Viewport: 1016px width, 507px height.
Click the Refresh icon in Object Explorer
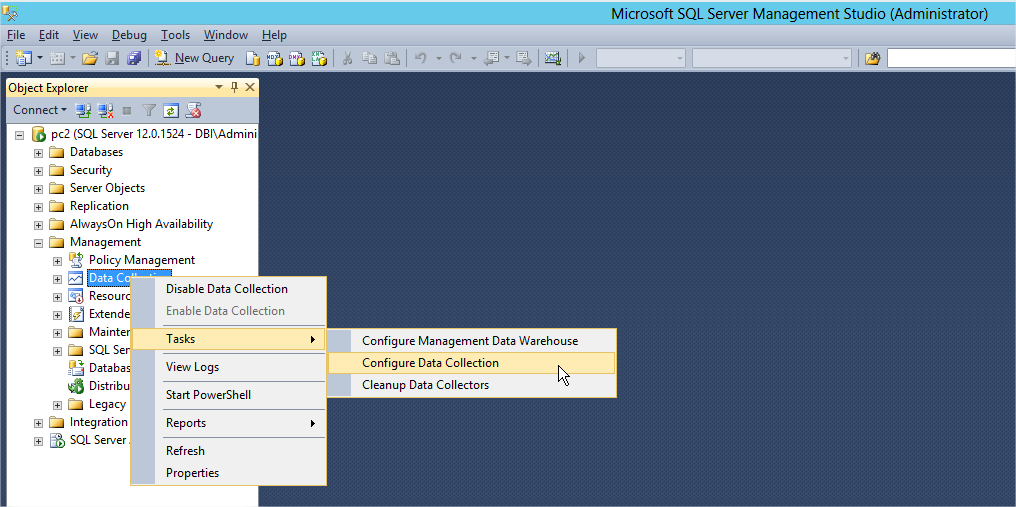pyautogui.click(x=170, y=110)
